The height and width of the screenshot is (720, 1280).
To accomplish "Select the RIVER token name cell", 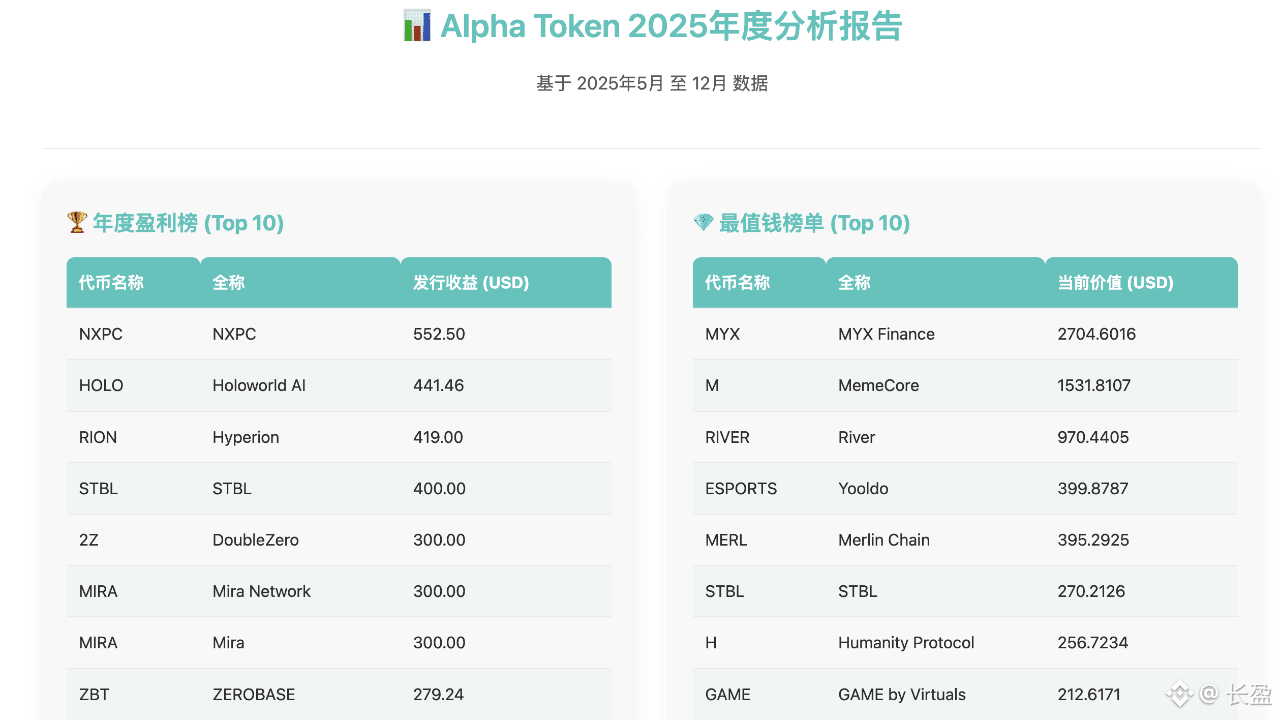I will pyautogui.click(x=727, y=437).
